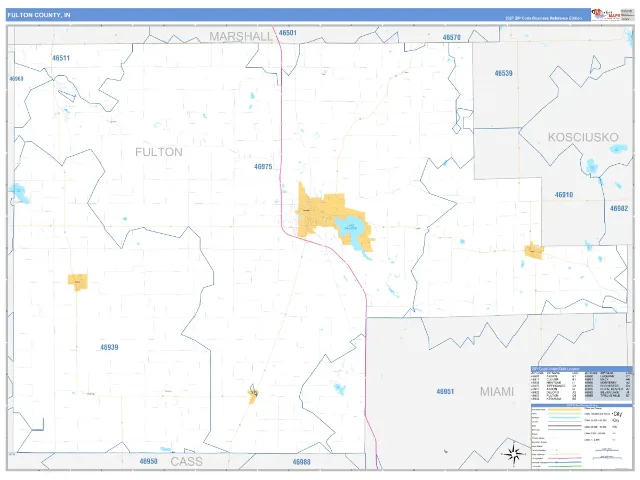The height and width of the screenshot is (480, 640).
Task: Click ZIP code label 46950
Action: pos(148,461)
